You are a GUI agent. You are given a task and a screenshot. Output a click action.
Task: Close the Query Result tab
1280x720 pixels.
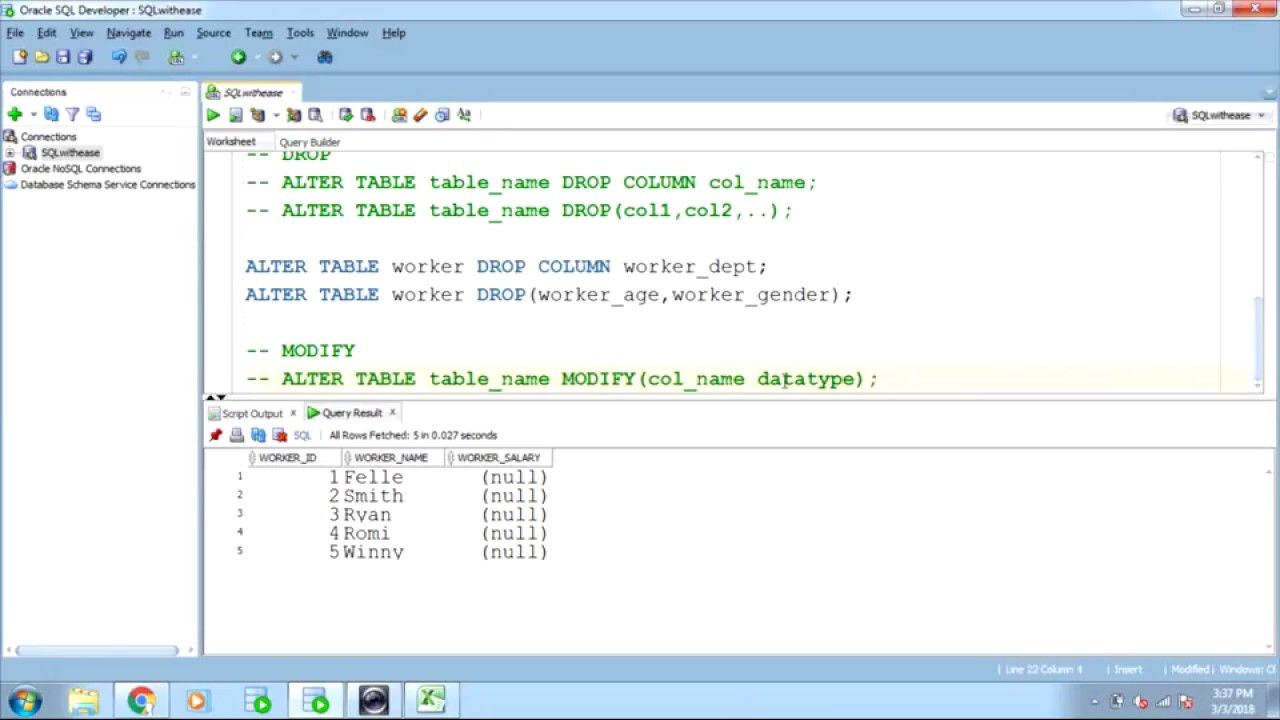pos(392,412)
